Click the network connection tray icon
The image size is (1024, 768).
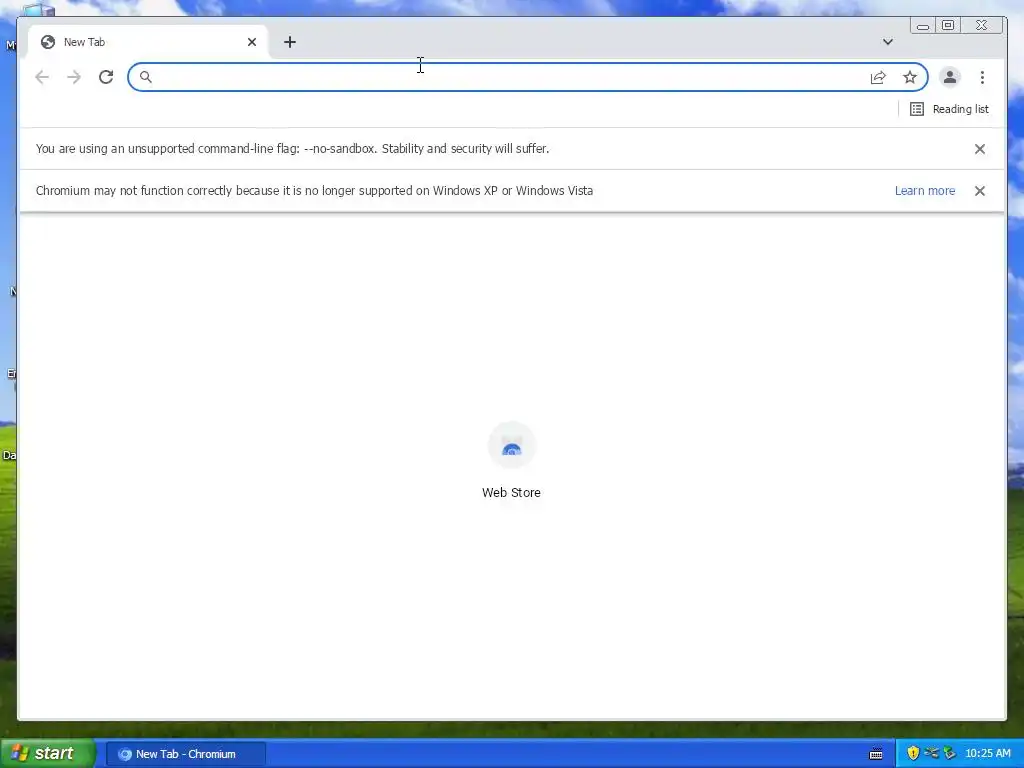pos(931,753)
